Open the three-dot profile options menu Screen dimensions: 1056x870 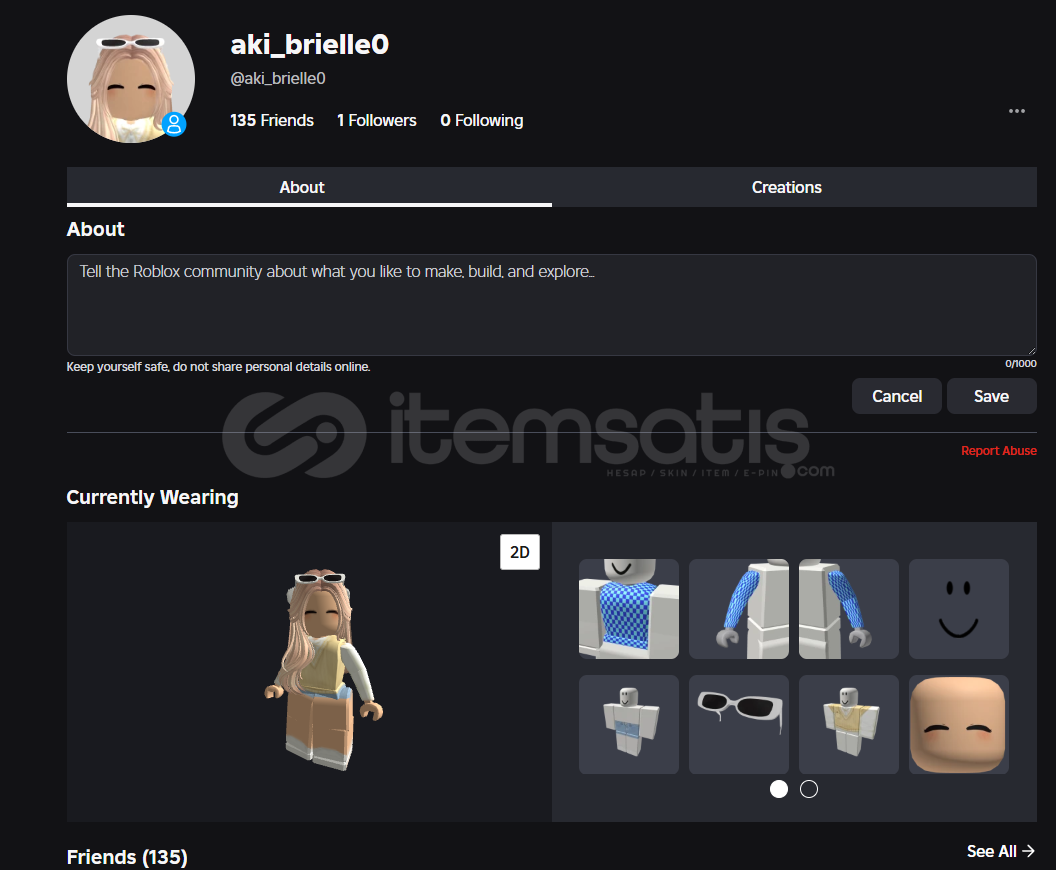[1017, 111]
